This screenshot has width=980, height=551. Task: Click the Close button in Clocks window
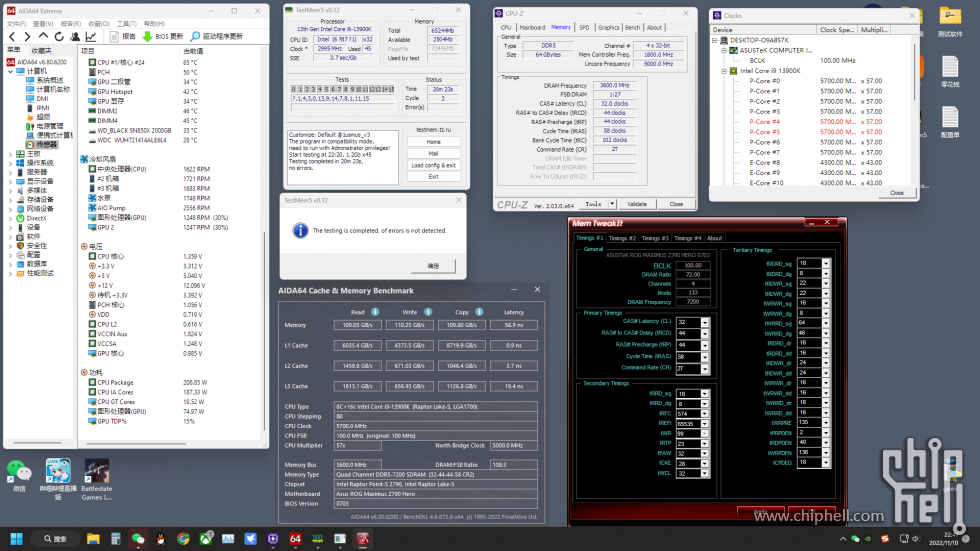coord(897,193)
